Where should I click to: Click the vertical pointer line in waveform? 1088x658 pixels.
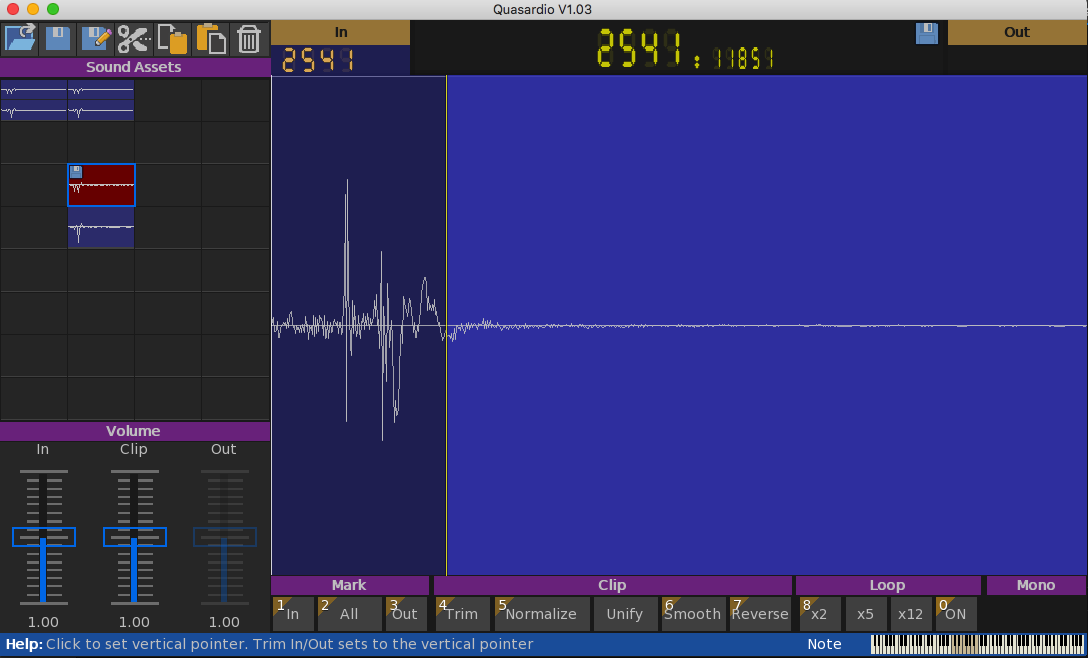pos(447,326)
